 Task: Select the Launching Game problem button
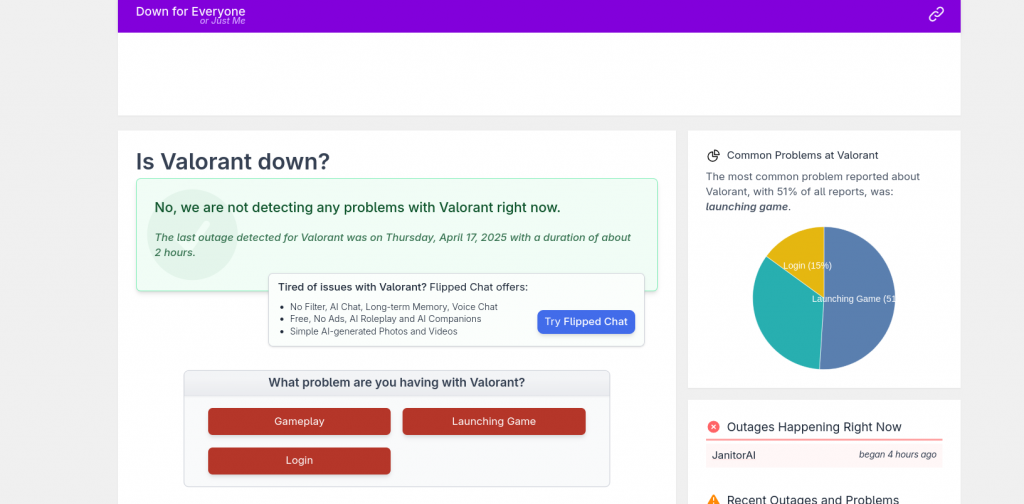[x=493, y=422]
